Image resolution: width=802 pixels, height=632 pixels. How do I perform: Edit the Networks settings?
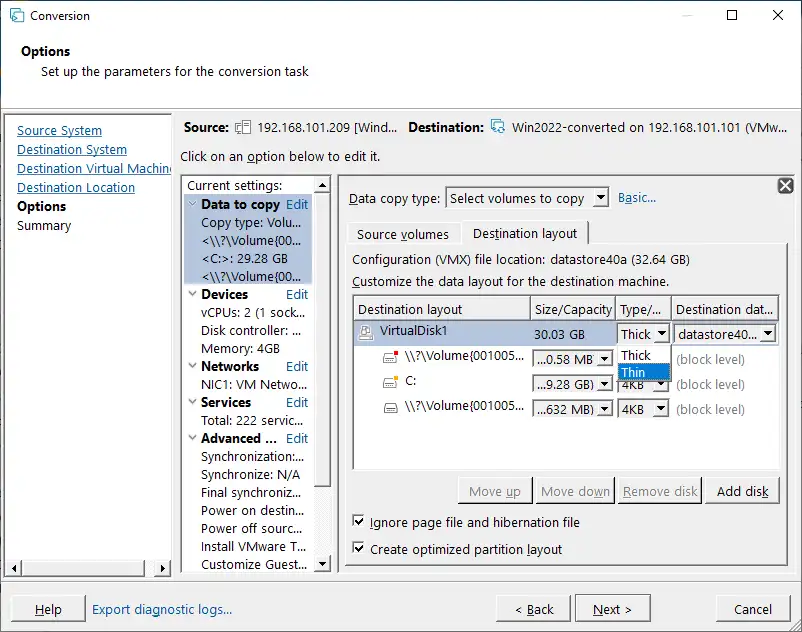(297, 367)
